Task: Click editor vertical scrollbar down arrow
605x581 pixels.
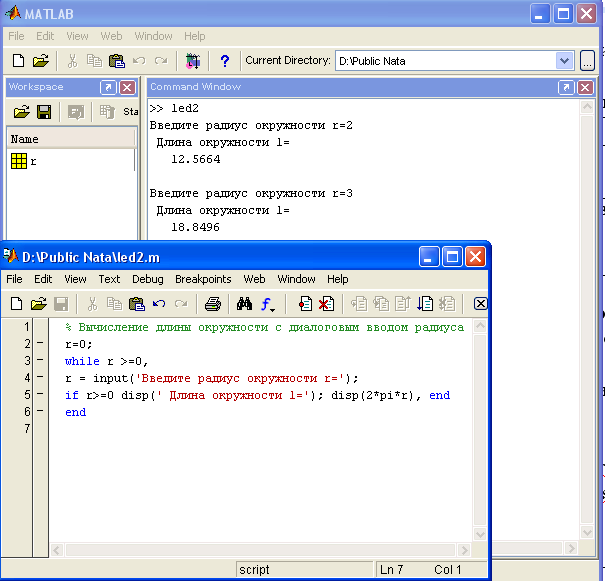Action: pos(480,534)
